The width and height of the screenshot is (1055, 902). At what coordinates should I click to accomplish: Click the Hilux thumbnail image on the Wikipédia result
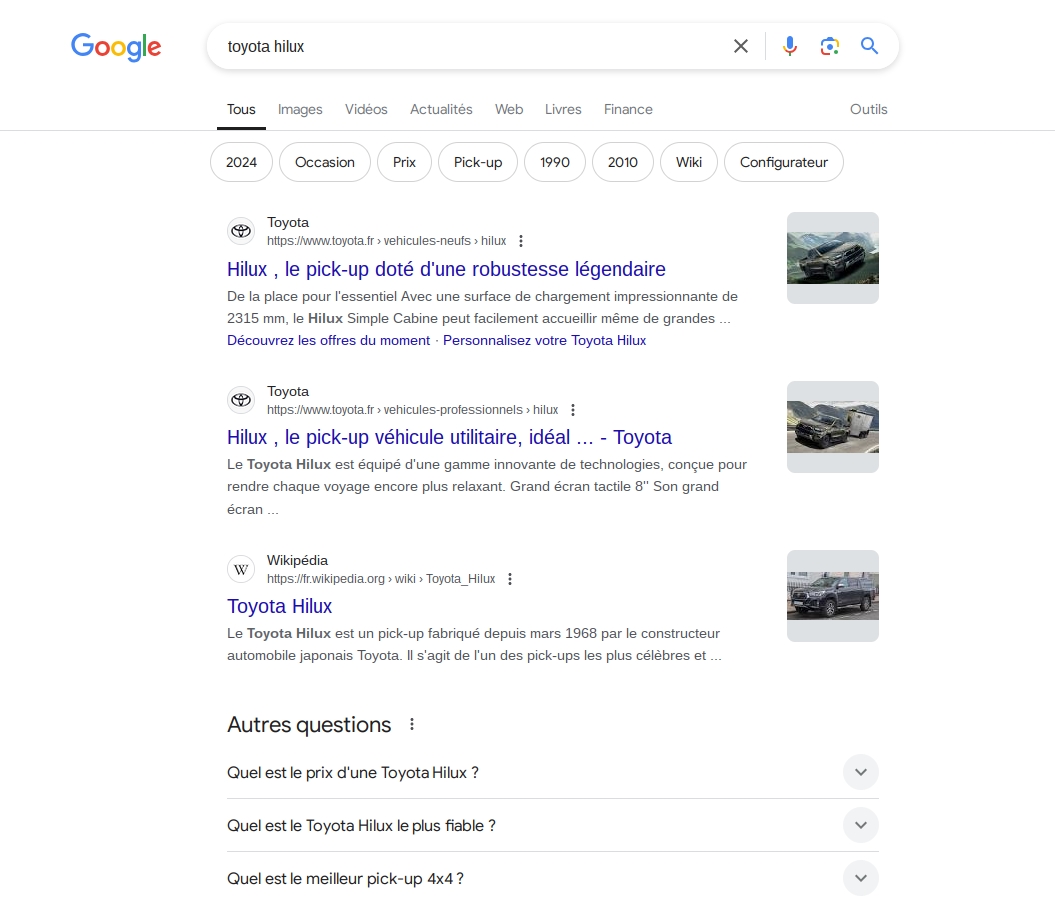coord(832,595)
